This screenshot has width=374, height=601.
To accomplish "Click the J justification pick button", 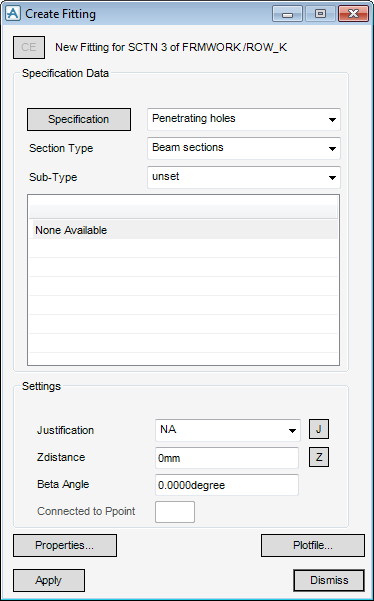I will [x=319, y=429].
